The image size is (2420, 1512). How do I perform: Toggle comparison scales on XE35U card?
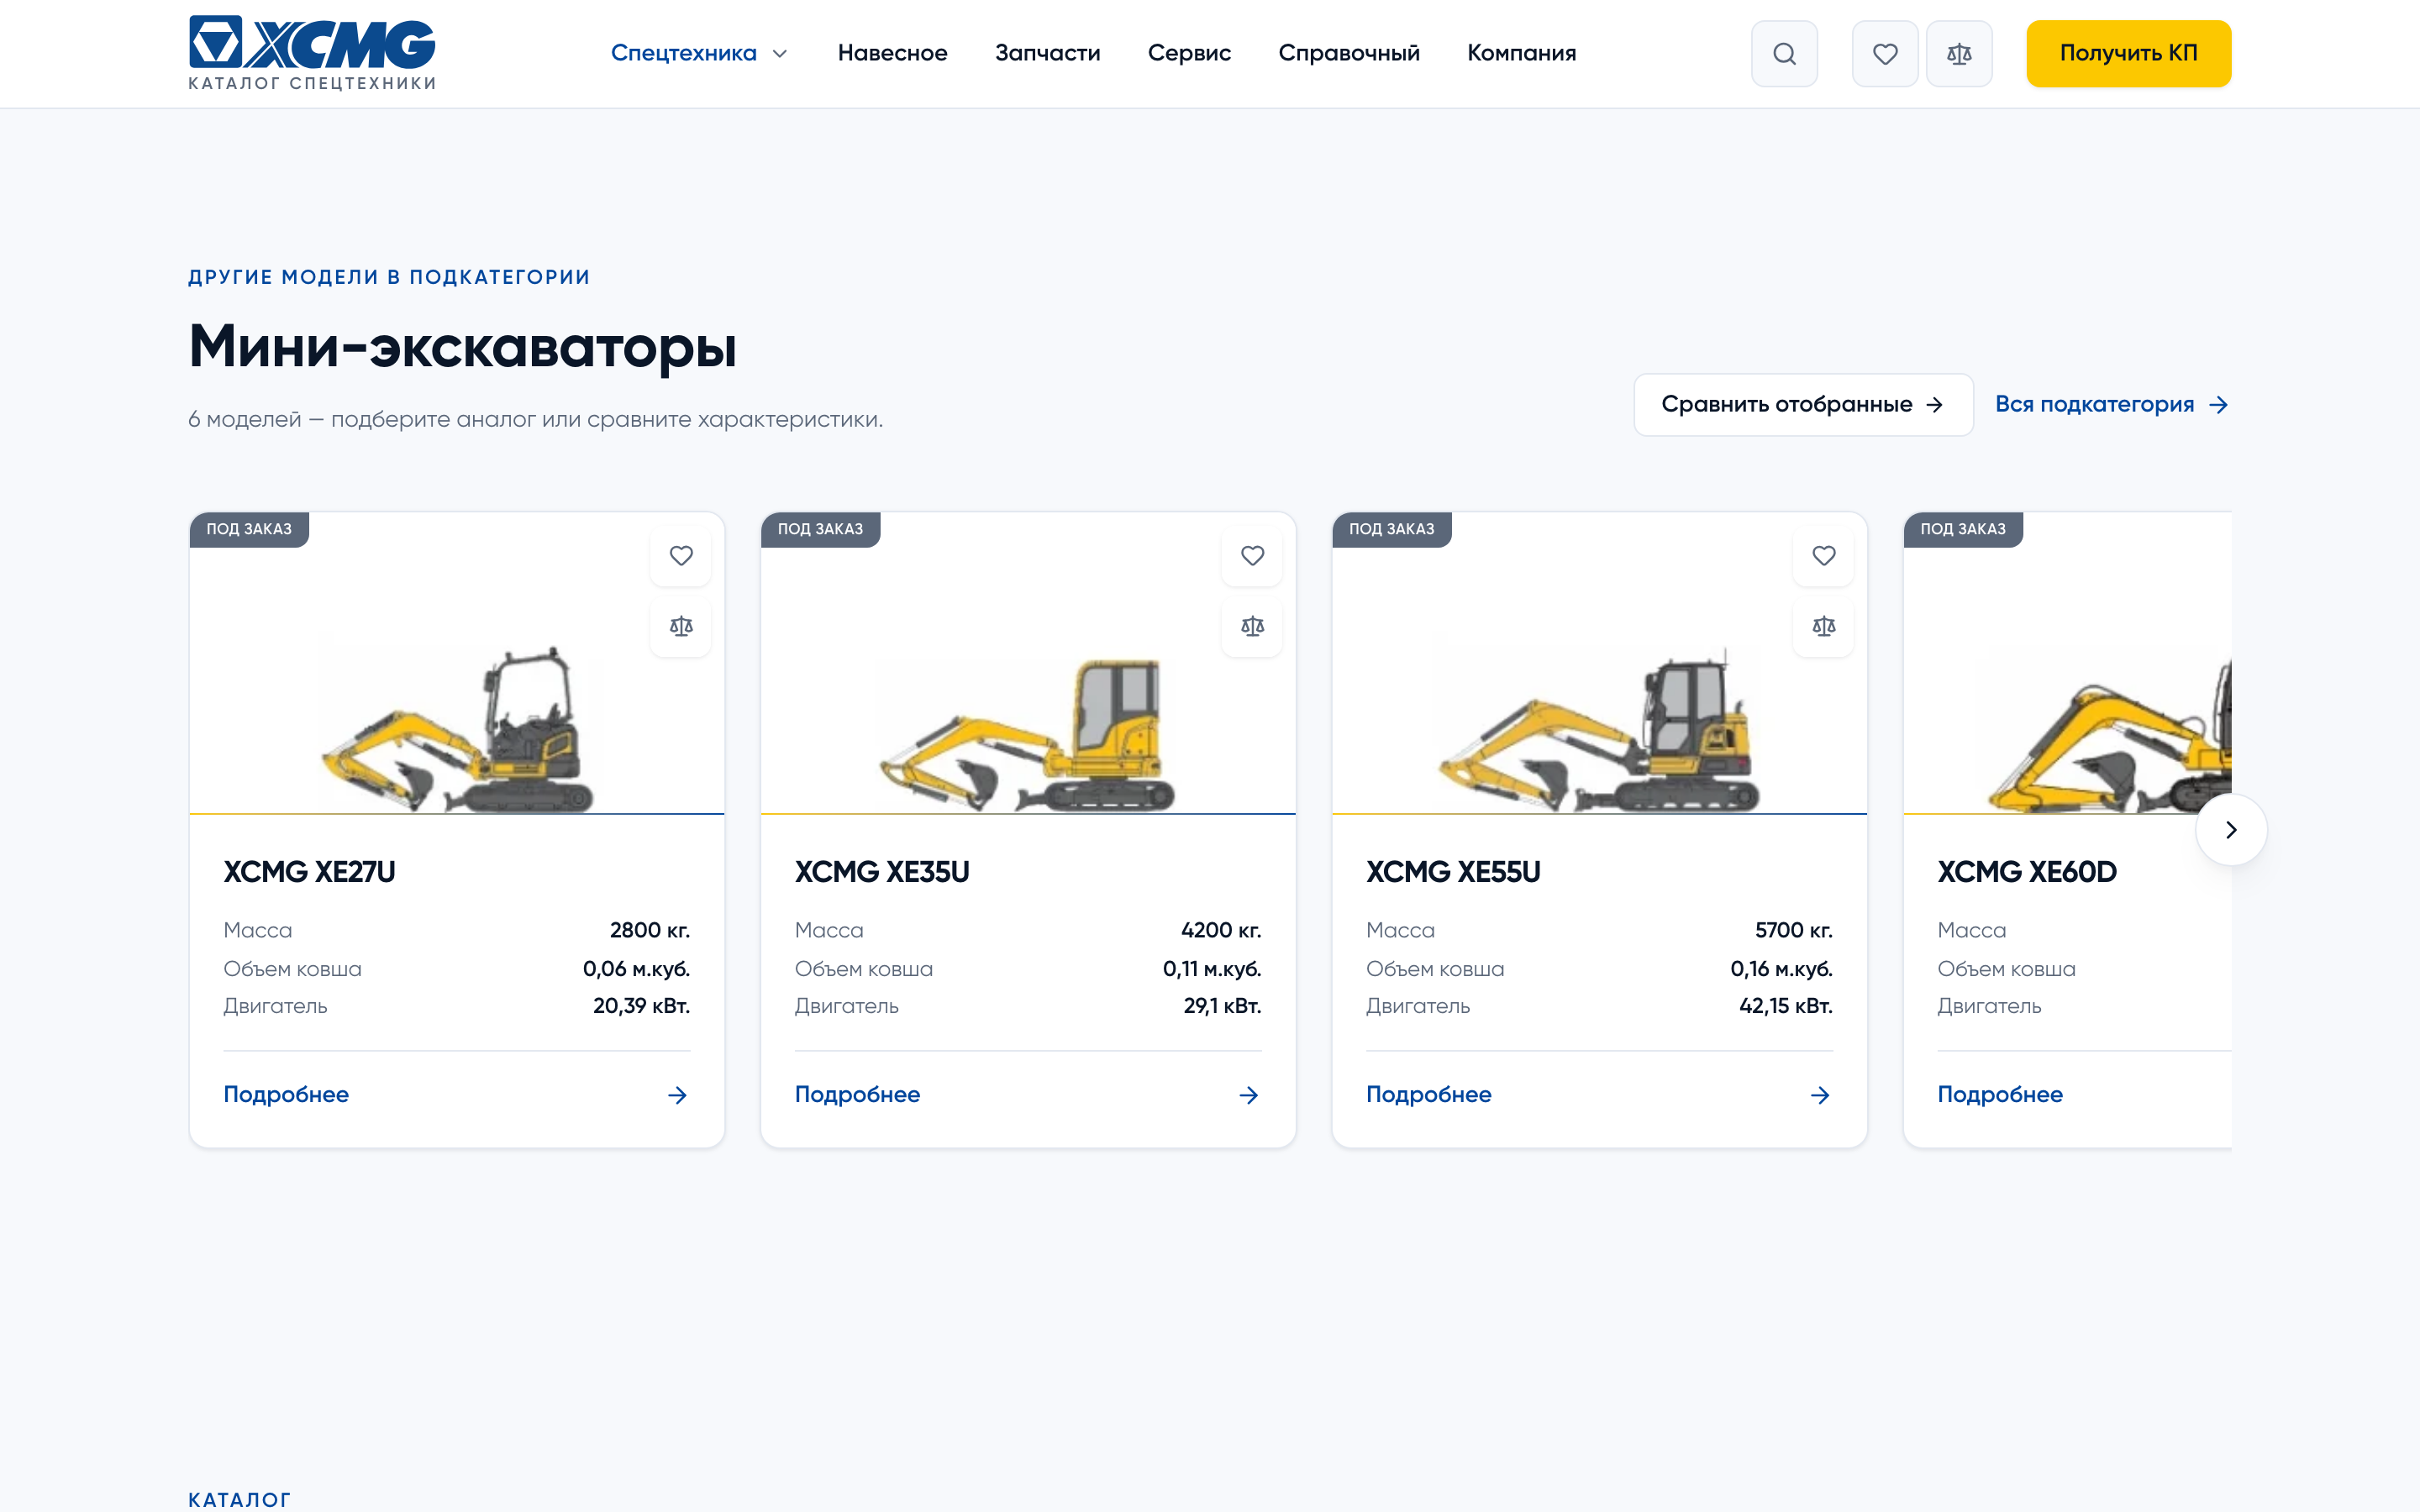point(1252,626)
